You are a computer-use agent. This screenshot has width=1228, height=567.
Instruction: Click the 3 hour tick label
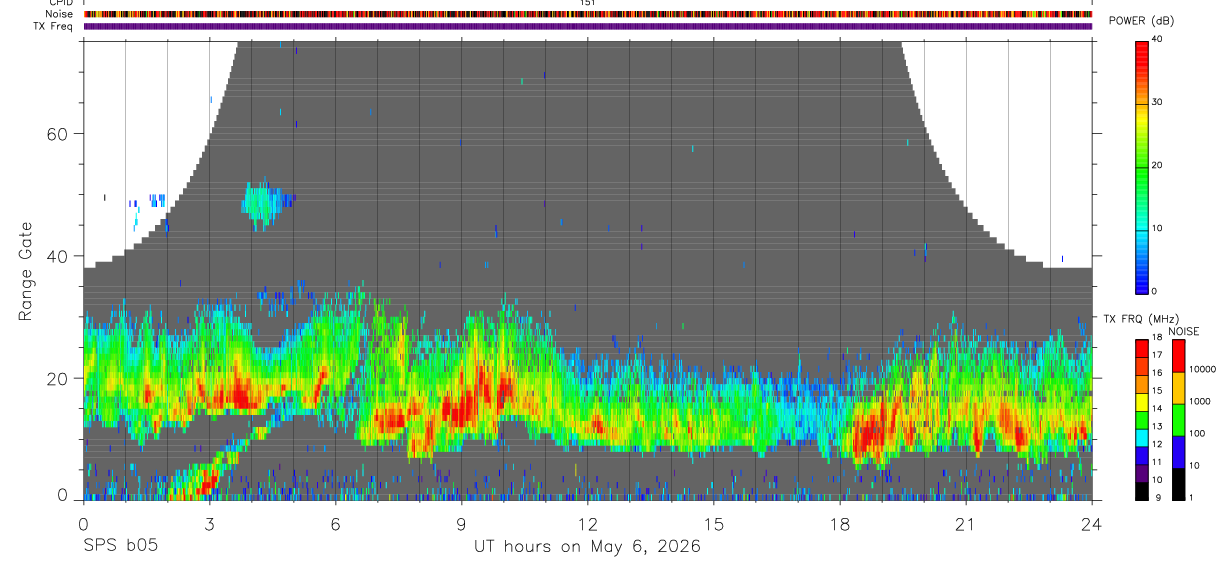pyautogui.click(x=209, y=524)
